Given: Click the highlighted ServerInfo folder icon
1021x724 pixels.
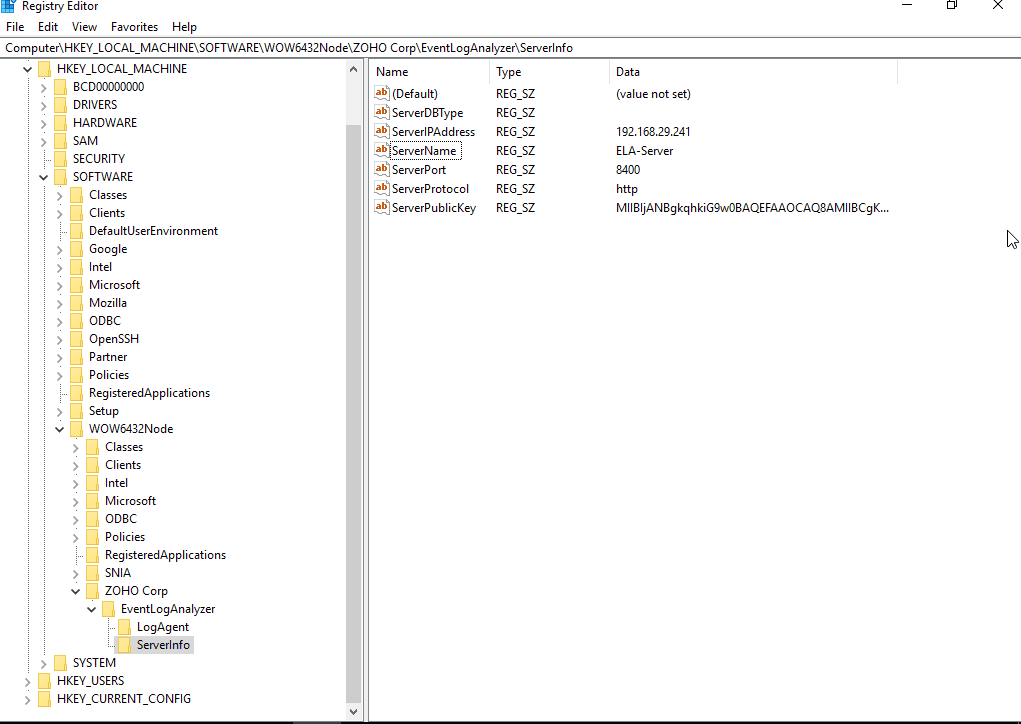Looking at the screenshot, I should (124, 644).
